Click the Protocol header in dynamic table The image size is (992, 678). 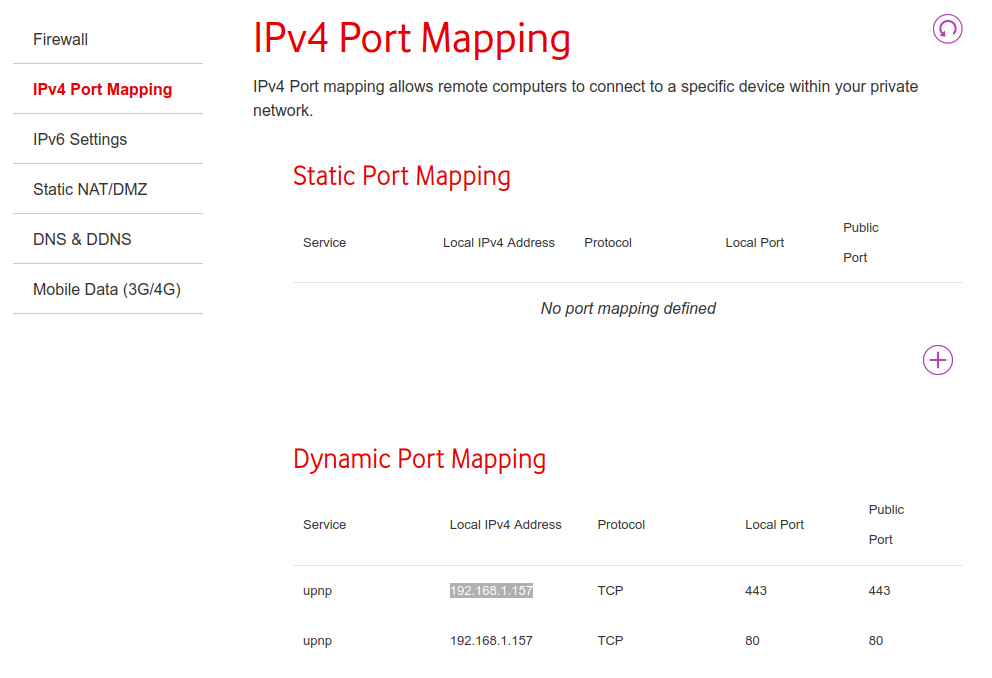[621, 525]
